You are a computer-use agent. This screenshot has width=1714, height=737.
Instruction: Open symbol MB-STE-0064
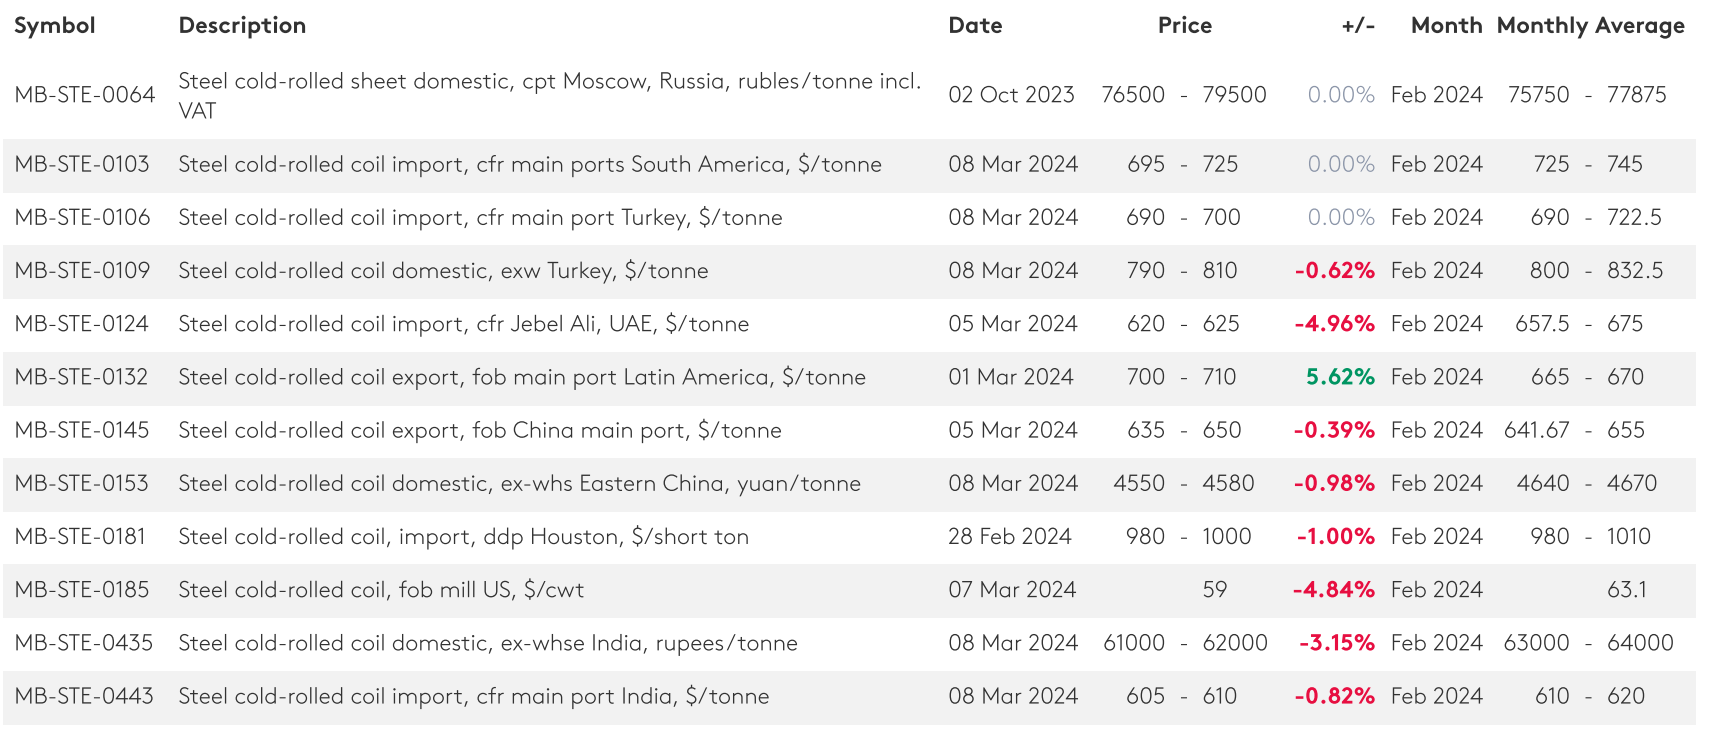[x=85, y=95]
